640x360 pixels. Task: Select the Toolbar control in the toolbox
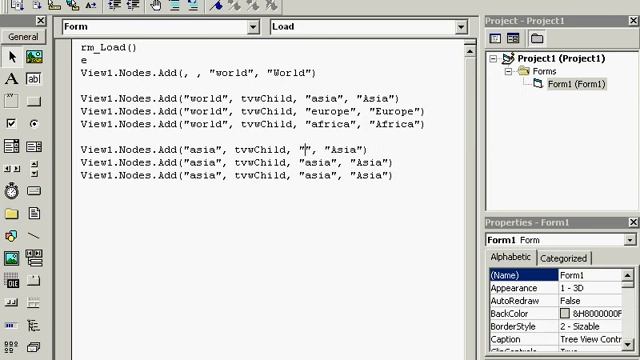click(x=11, y=302)
